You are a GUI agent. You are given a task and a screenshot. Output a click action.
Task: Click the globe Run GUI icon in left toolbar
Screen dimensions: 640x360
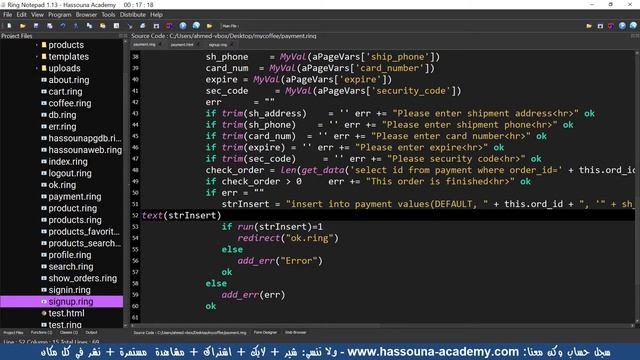(x=196, y=26)
